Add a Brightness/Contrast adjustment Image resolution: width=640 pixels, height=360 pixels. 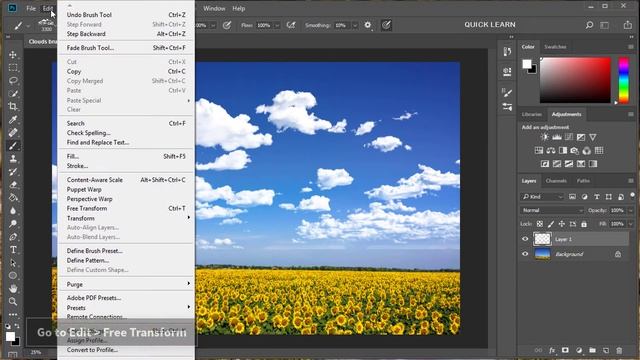544,137
